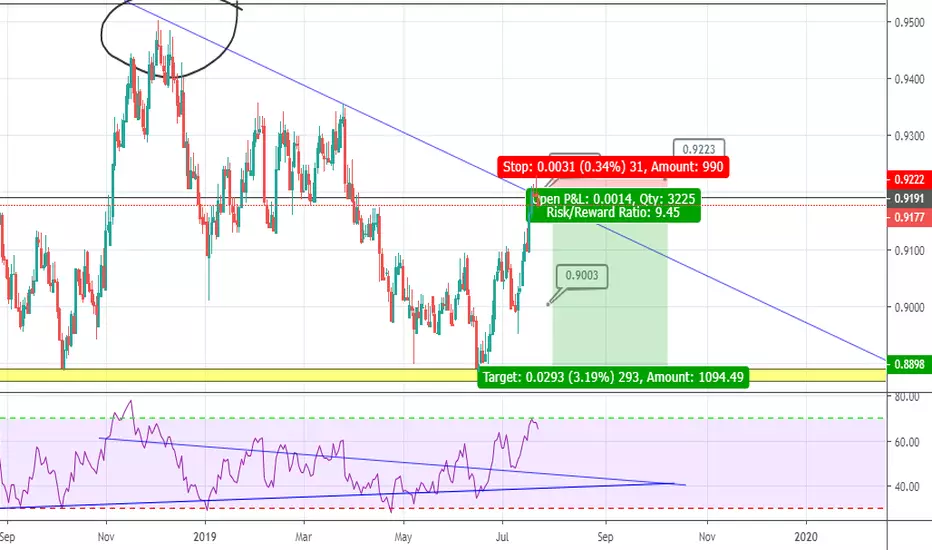
Task: Click the RSI 80.00 scale value
Action: [x=907, y=397]
